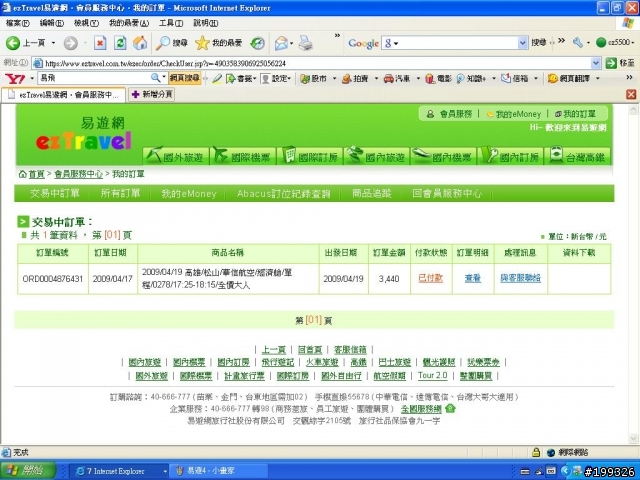
Task: Open the 檔案 File menu
Action: coord(18,23)
